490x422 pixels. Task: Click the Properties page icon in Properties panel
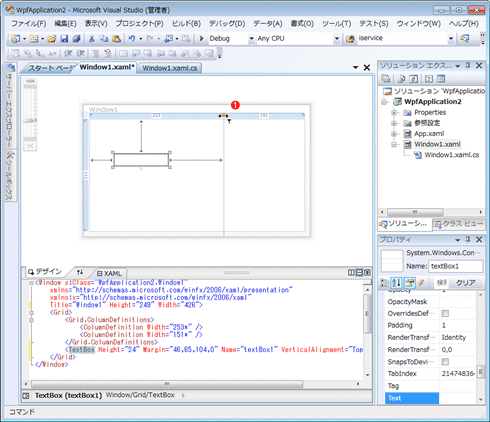410,283
